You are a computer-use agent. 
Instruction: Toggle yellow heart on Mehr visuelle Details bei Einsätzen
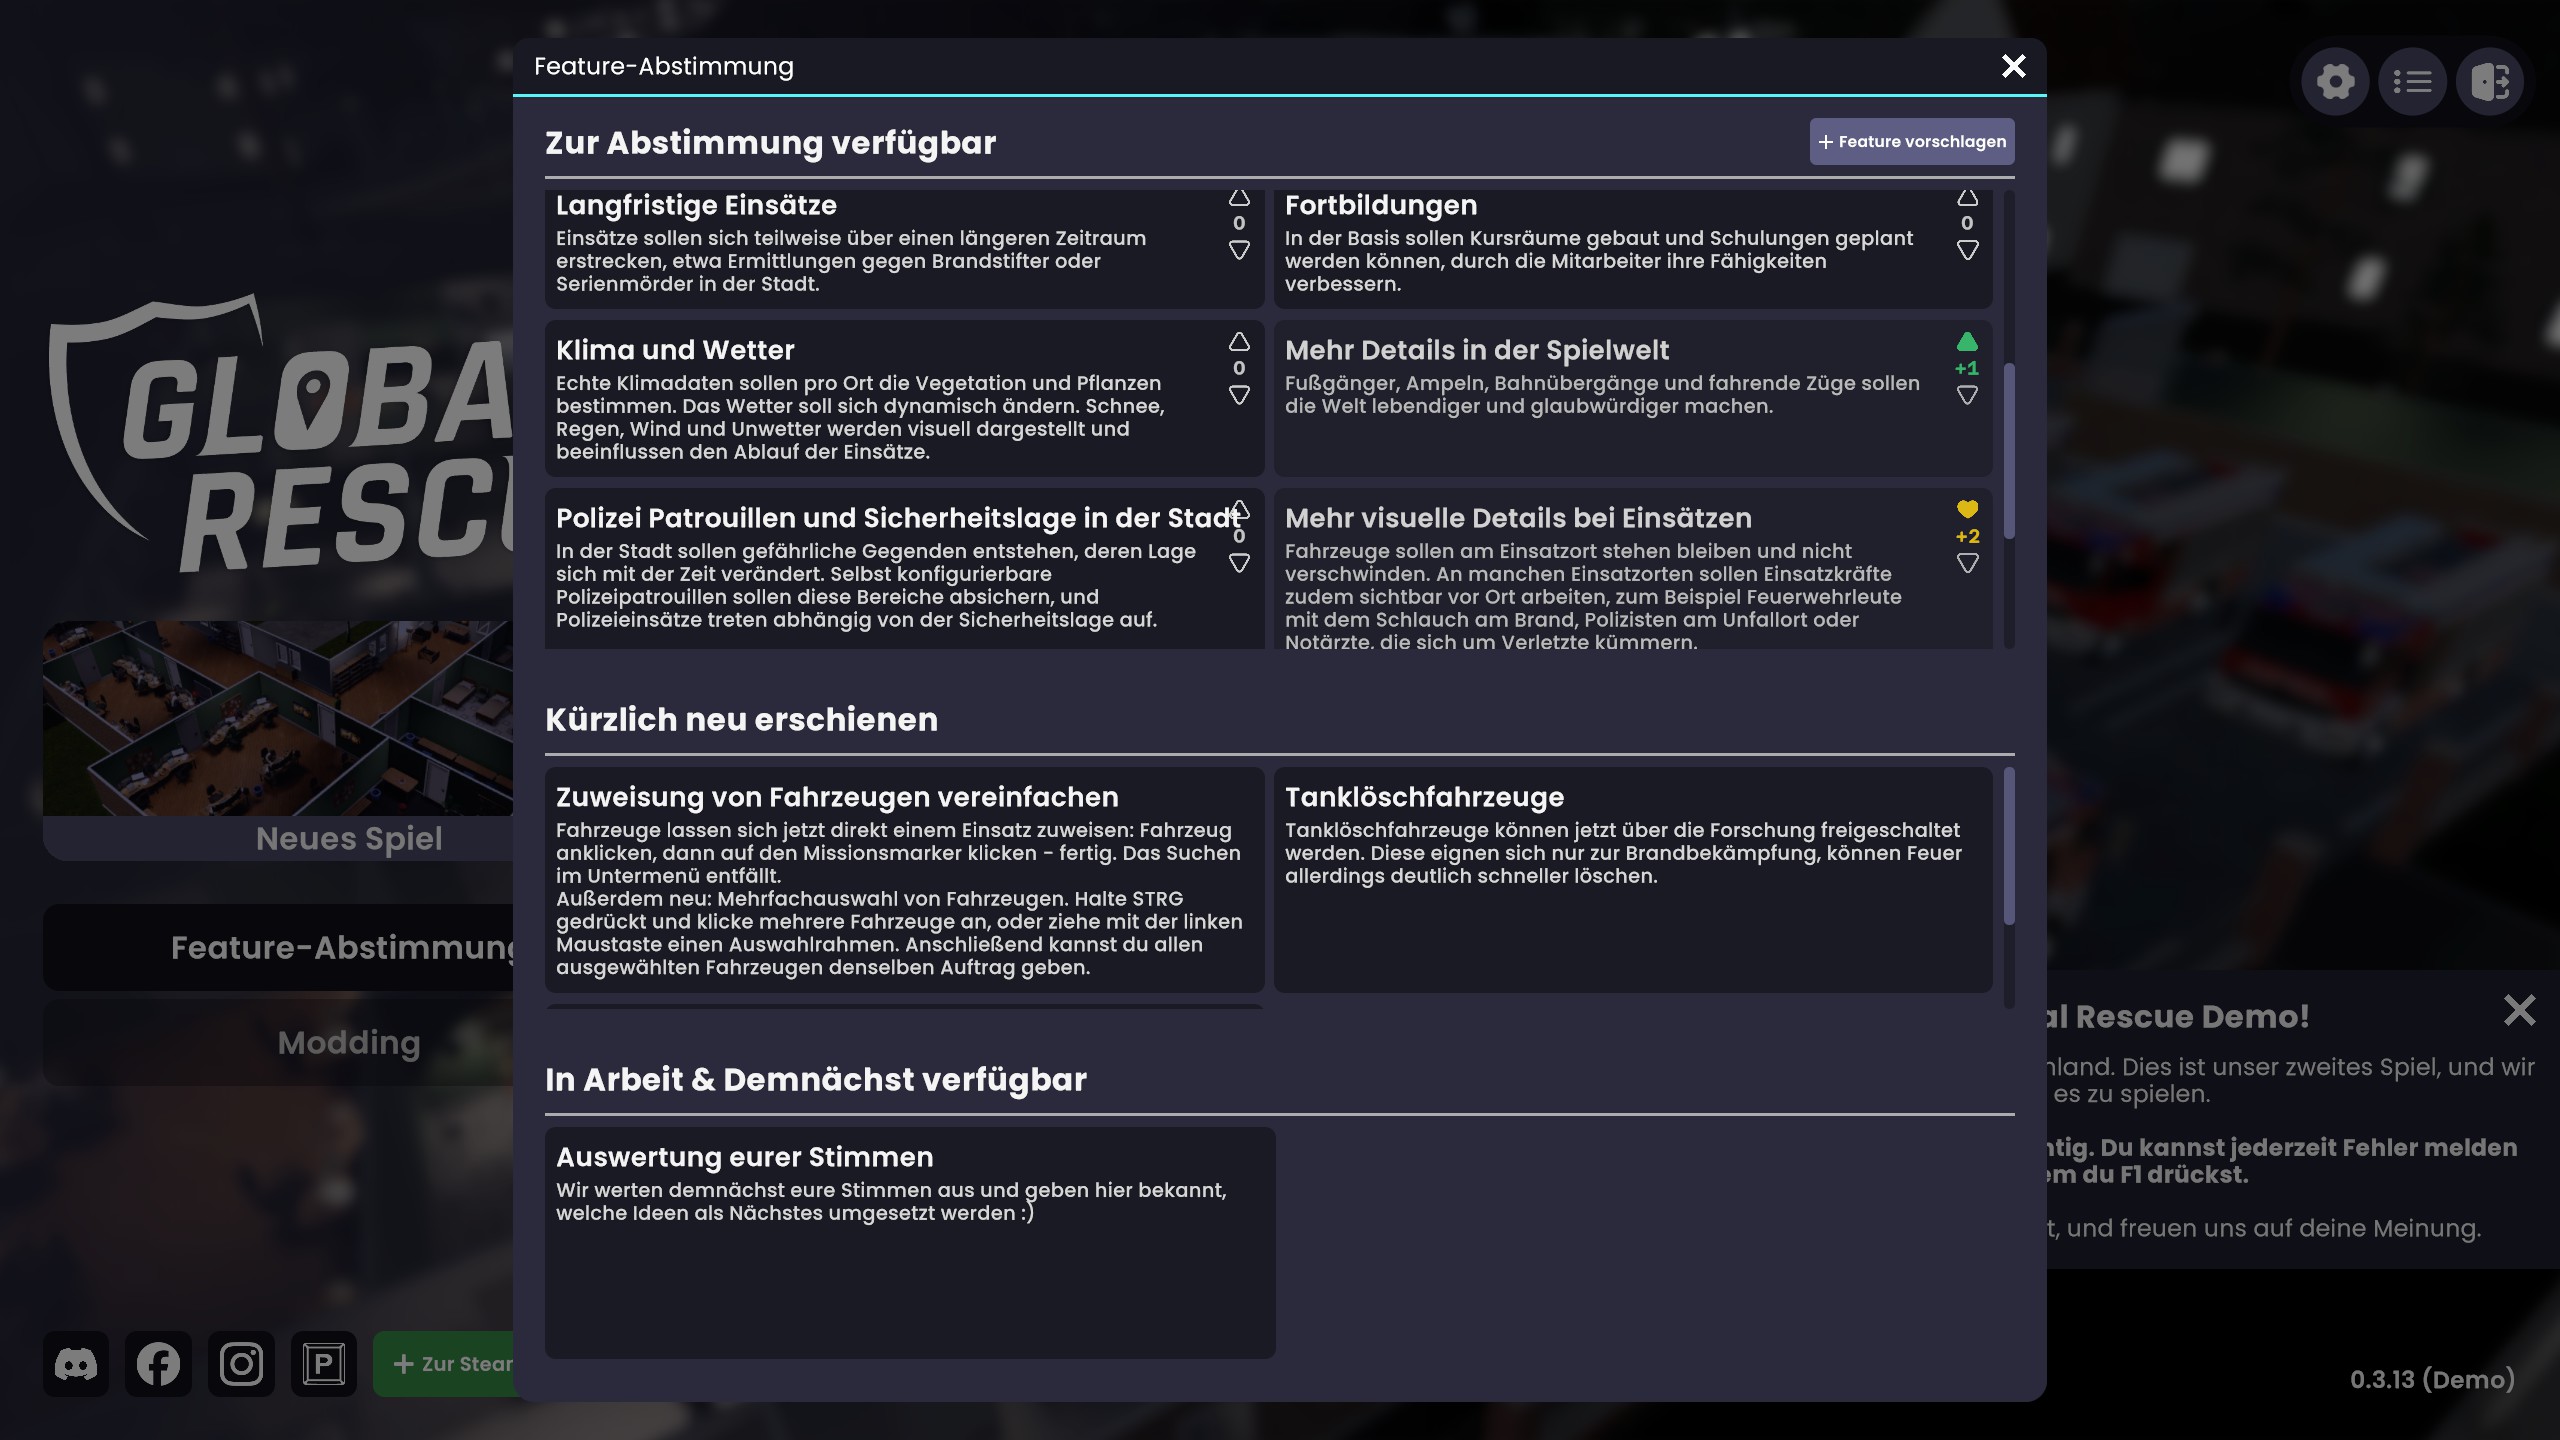tap(1967, 510)
